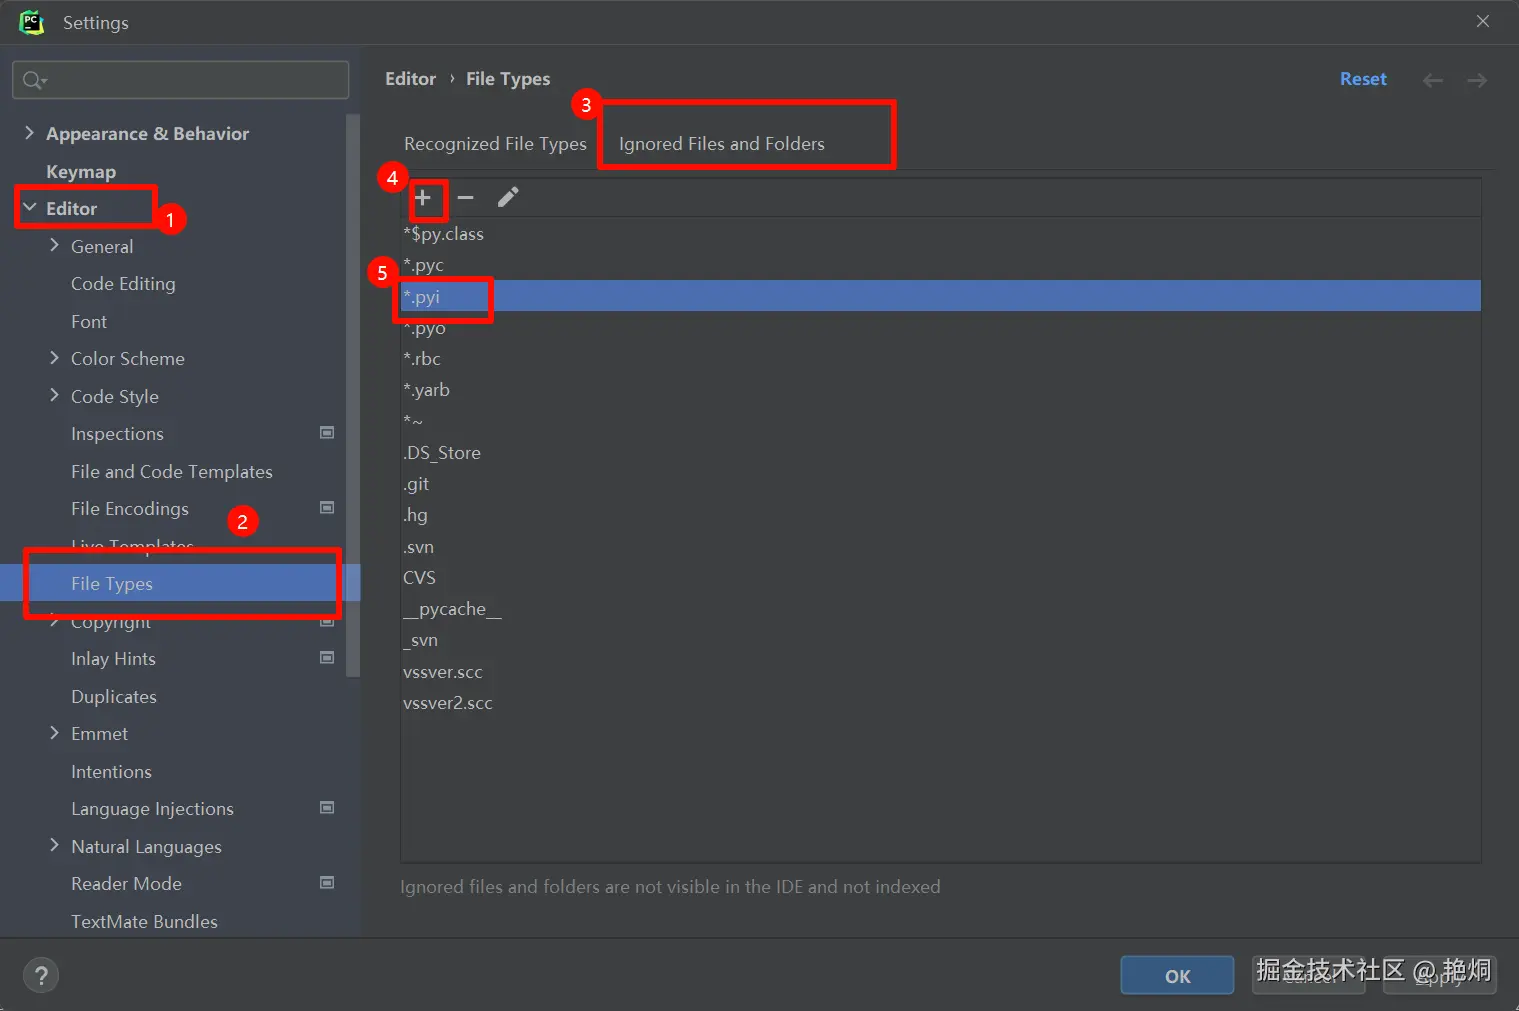Click Editor in the breadcrumb
This screenshot has width=1519, height=1011.
(411, 79)
